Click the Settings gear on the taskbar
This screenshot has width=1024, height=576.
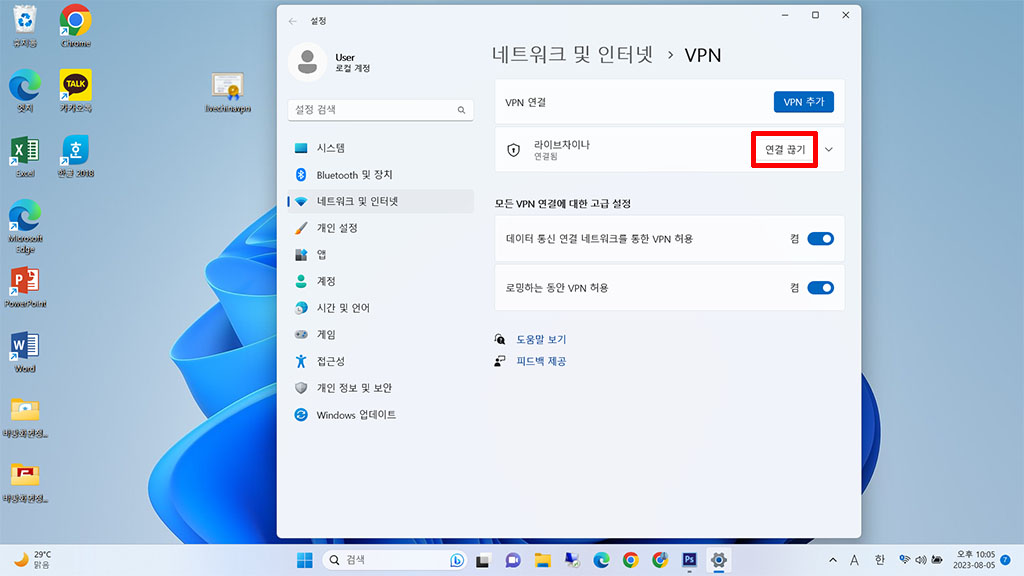[x=718, y=560]
